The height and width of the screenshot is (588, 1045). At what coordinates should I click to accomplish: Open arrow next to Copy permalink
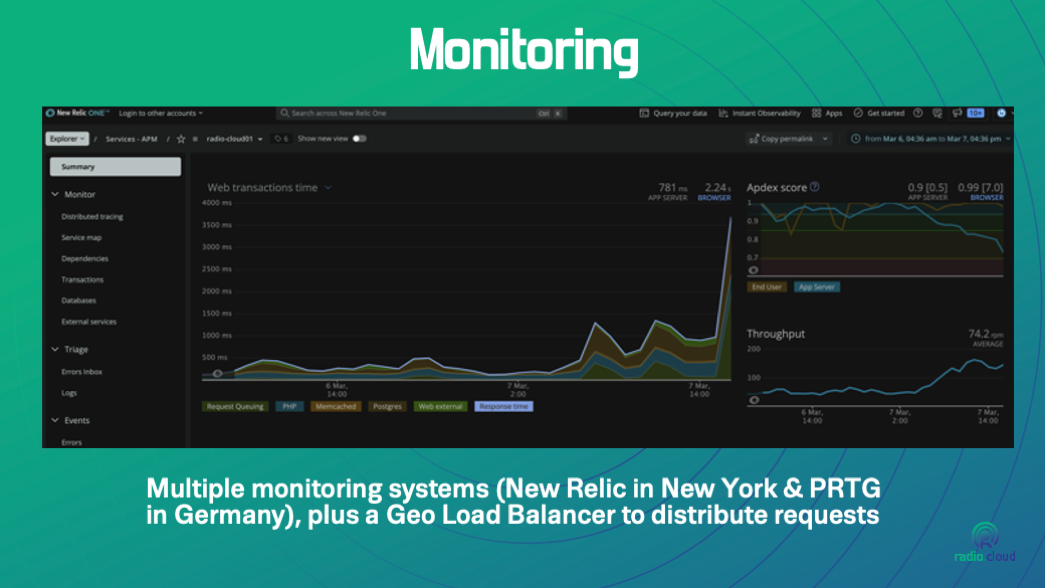[825, 139]
